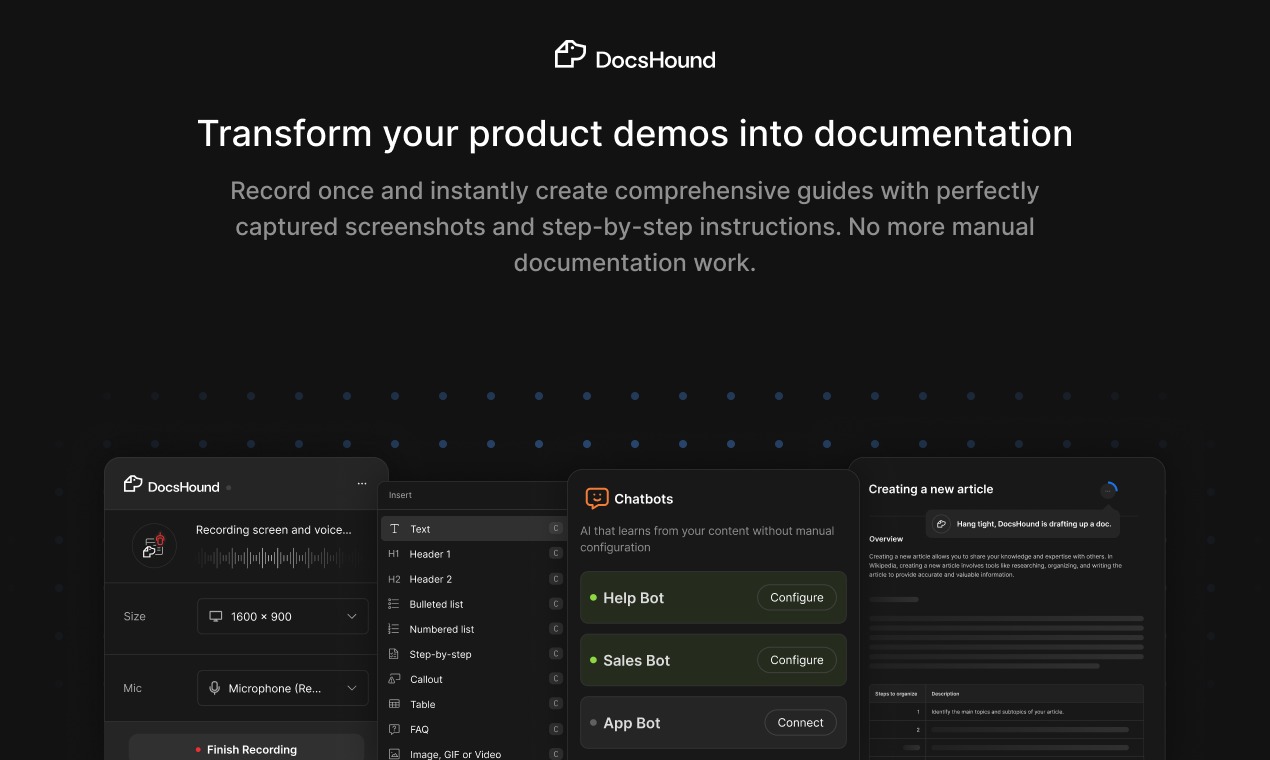Choose Bulleted list from the Insert menu

click(x=474, y=604)
